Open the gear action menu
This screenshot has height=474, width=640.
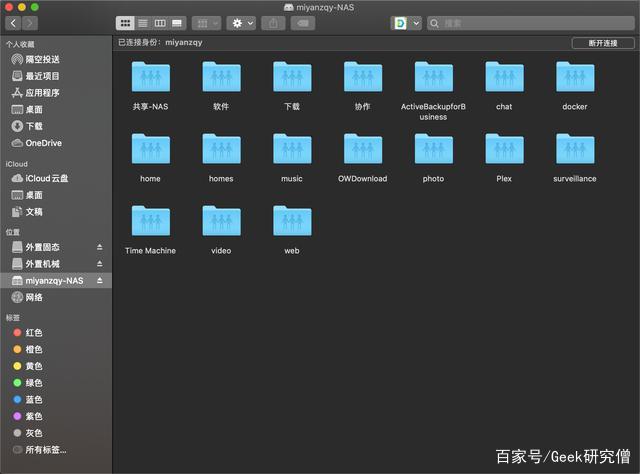[242, 23]
